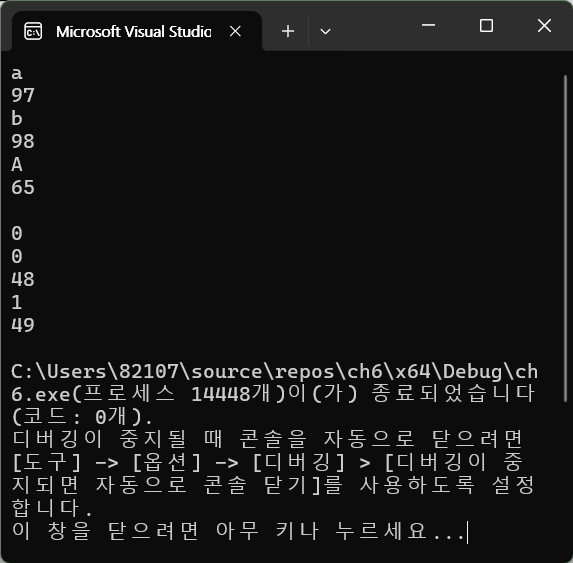Click the output line '65'
The width and height of the screenshot is (573, 563).
coord(23,187)
